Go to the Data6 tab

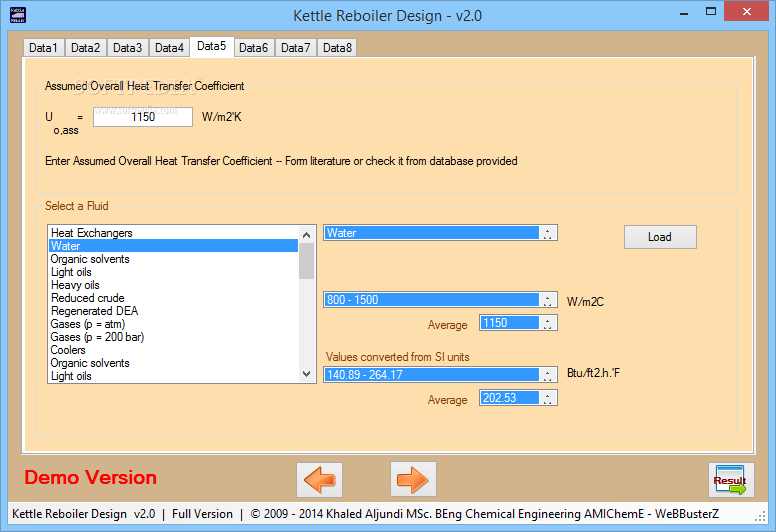click(x=253, y=48)
